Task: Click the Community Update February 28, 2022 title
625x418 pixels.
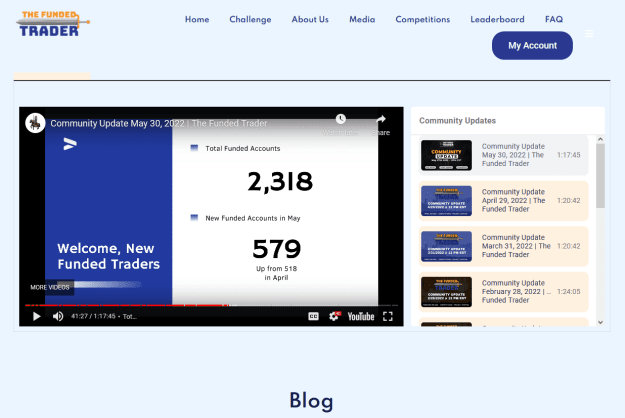Action: click(x=516, y=291)
